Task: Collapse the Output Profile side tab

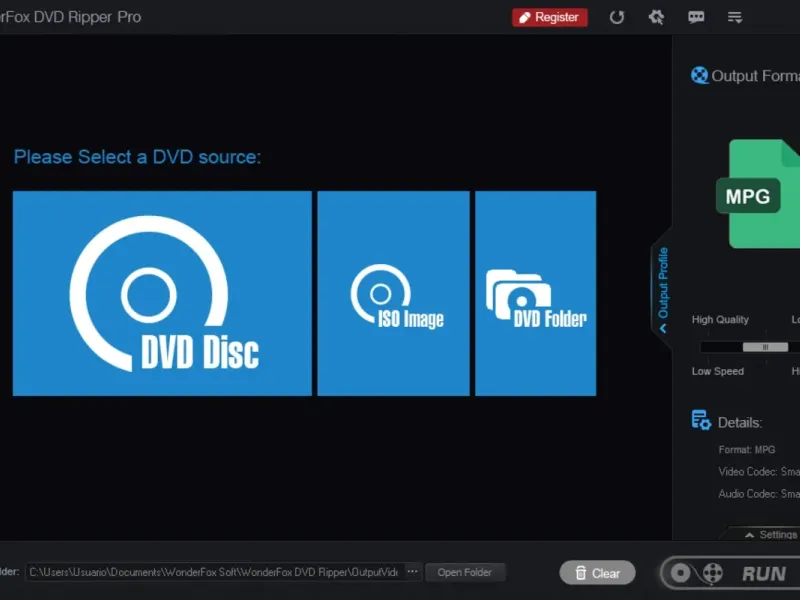Action: [663, 290]
